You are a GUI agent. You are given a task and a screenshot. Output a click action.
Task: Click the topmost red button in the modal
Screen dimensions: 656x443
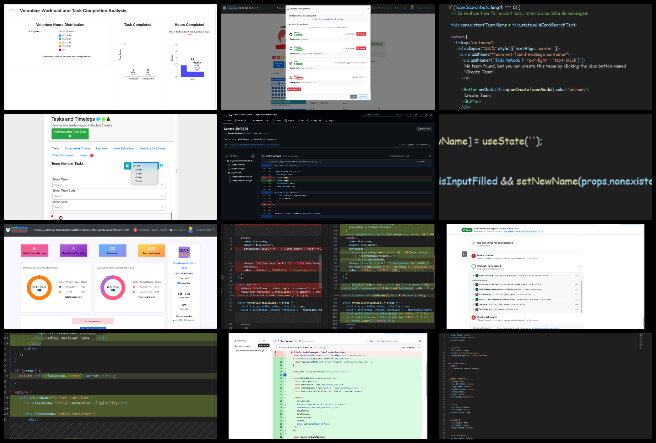[361, 34]
